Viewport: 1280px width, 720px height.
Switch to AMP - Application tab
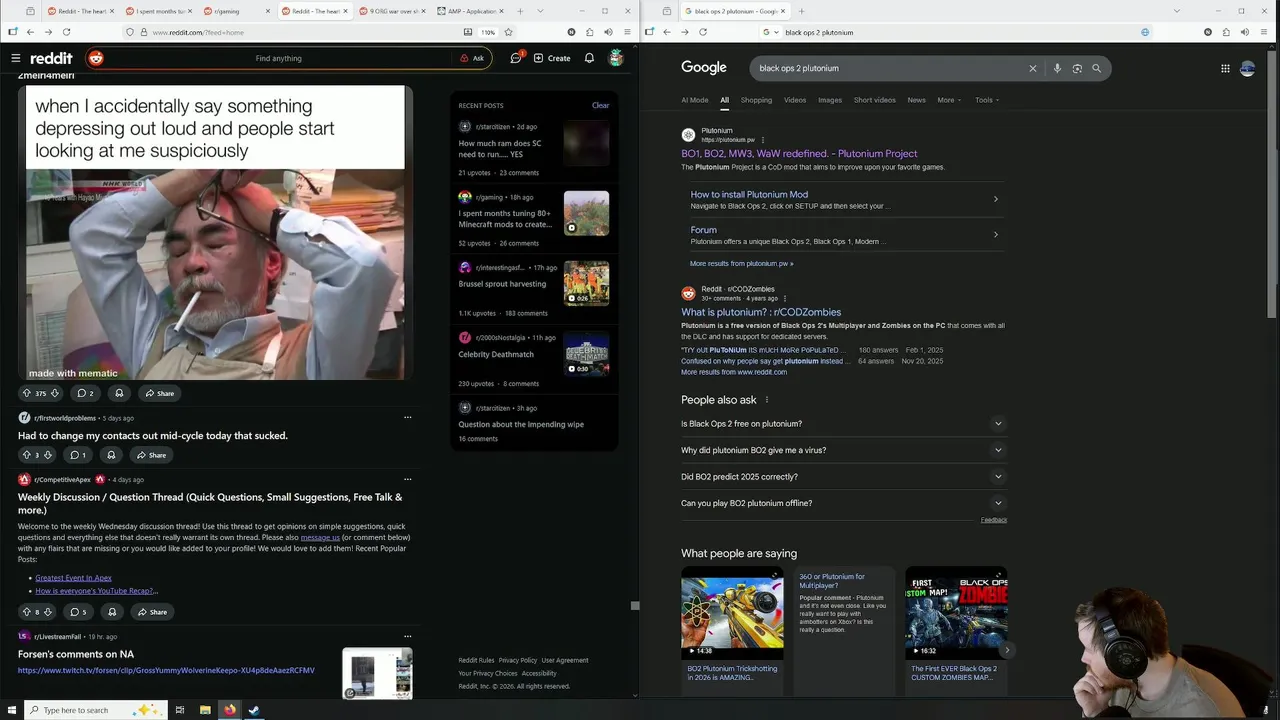(x=470, y=11)
